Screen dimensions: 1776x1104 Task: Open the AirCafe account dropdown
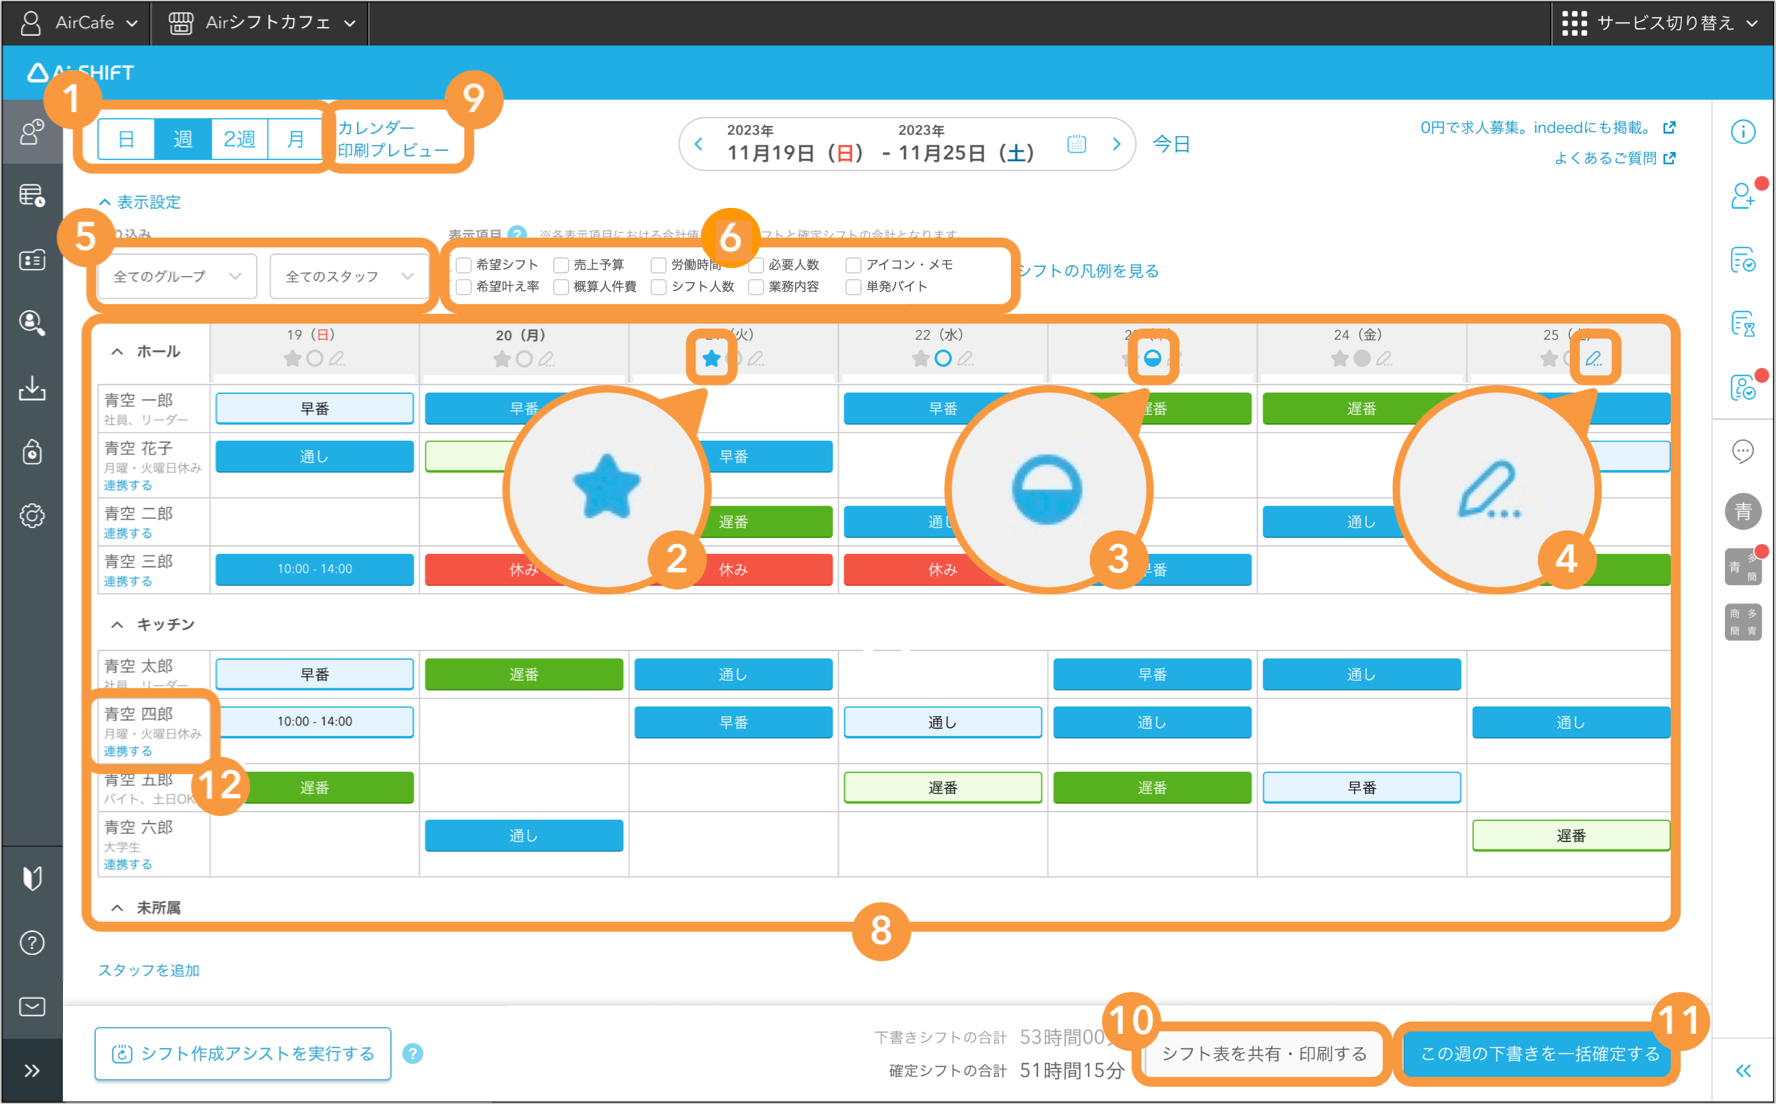coord(79,22)
